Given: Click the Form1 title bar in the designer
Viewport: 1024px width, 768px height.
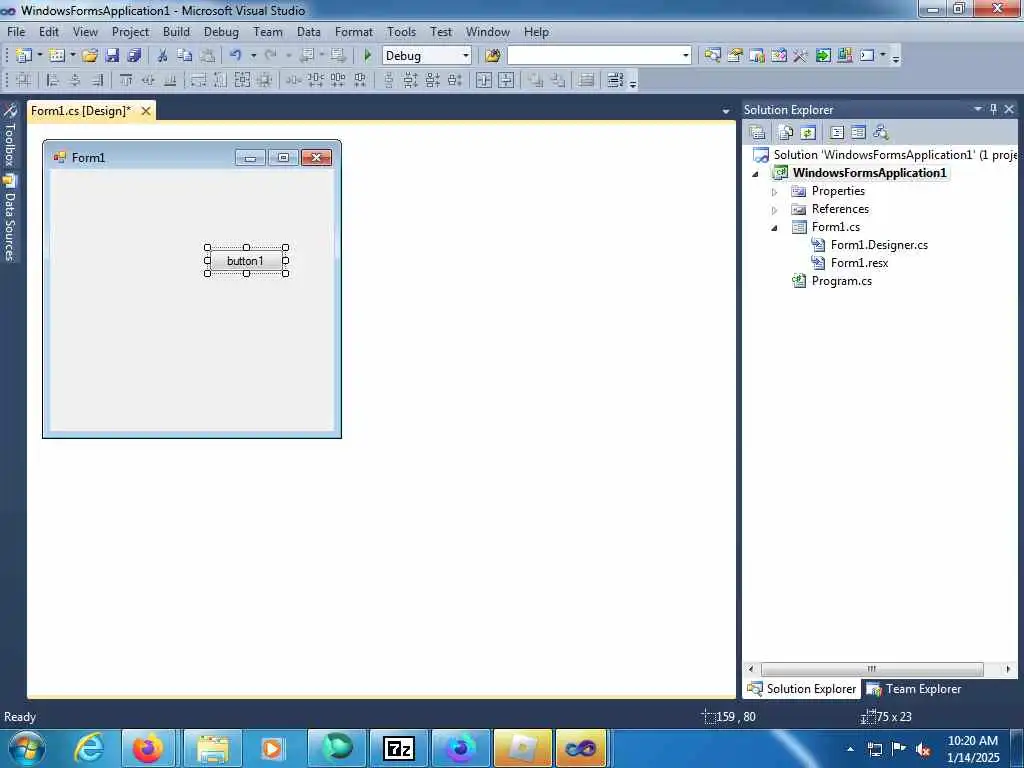Looking at the screenshot, I should tap(191, 157).
